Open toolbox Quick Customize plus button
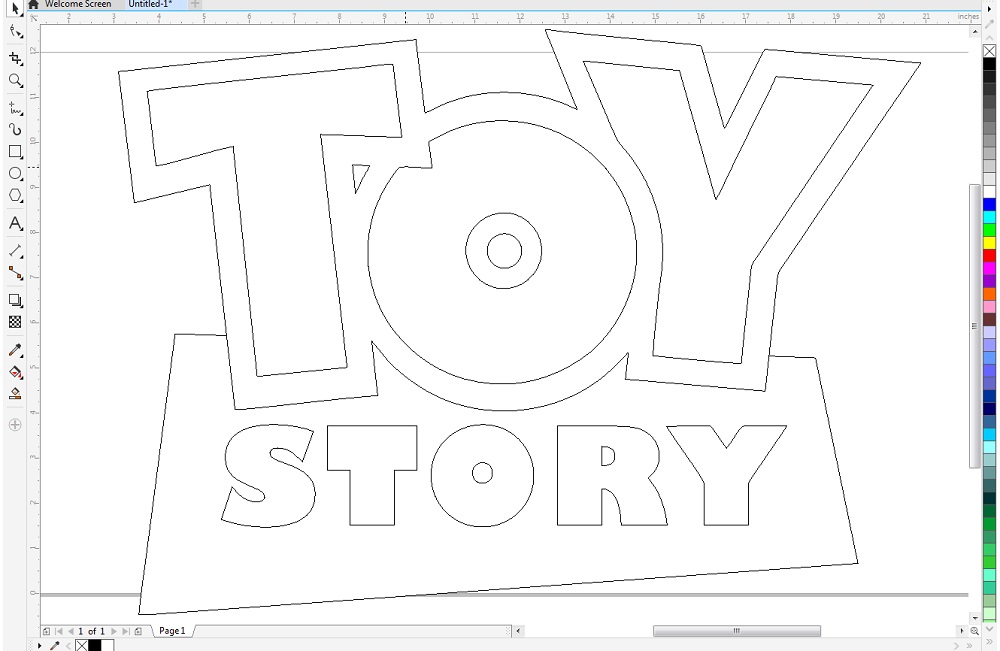The image size is (1000, 651). pyautogui.click(x=15, y=425)
